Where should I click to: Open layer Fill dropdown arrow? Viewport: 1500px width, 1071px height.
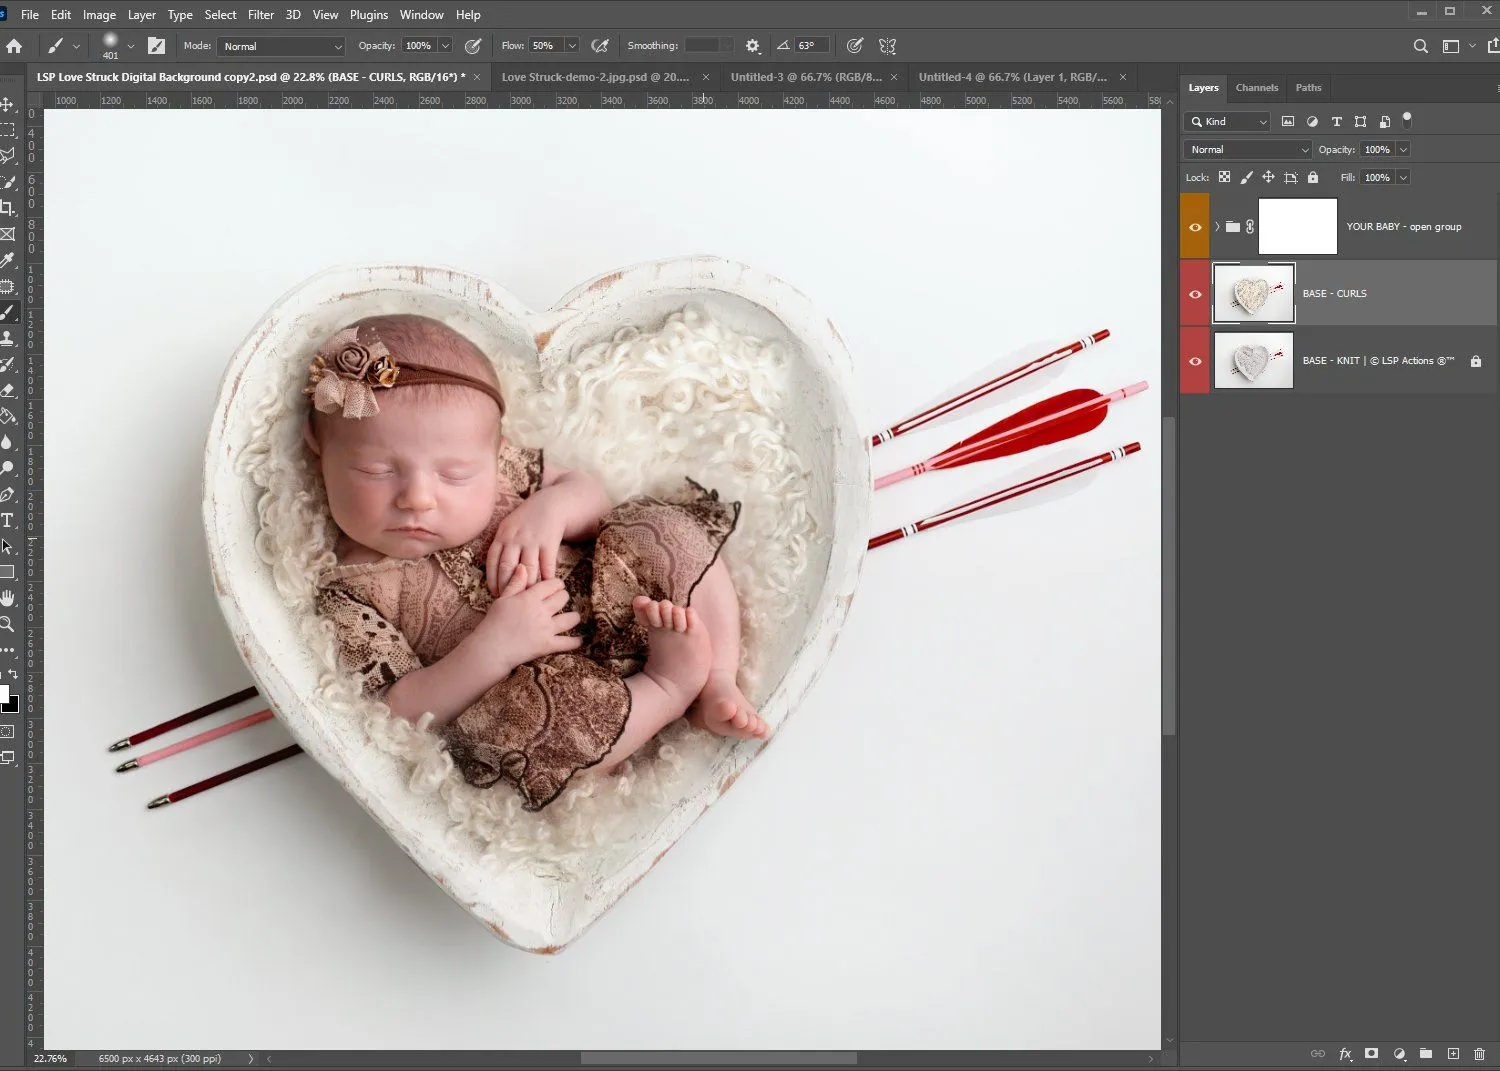click(x=1403, y=177)
